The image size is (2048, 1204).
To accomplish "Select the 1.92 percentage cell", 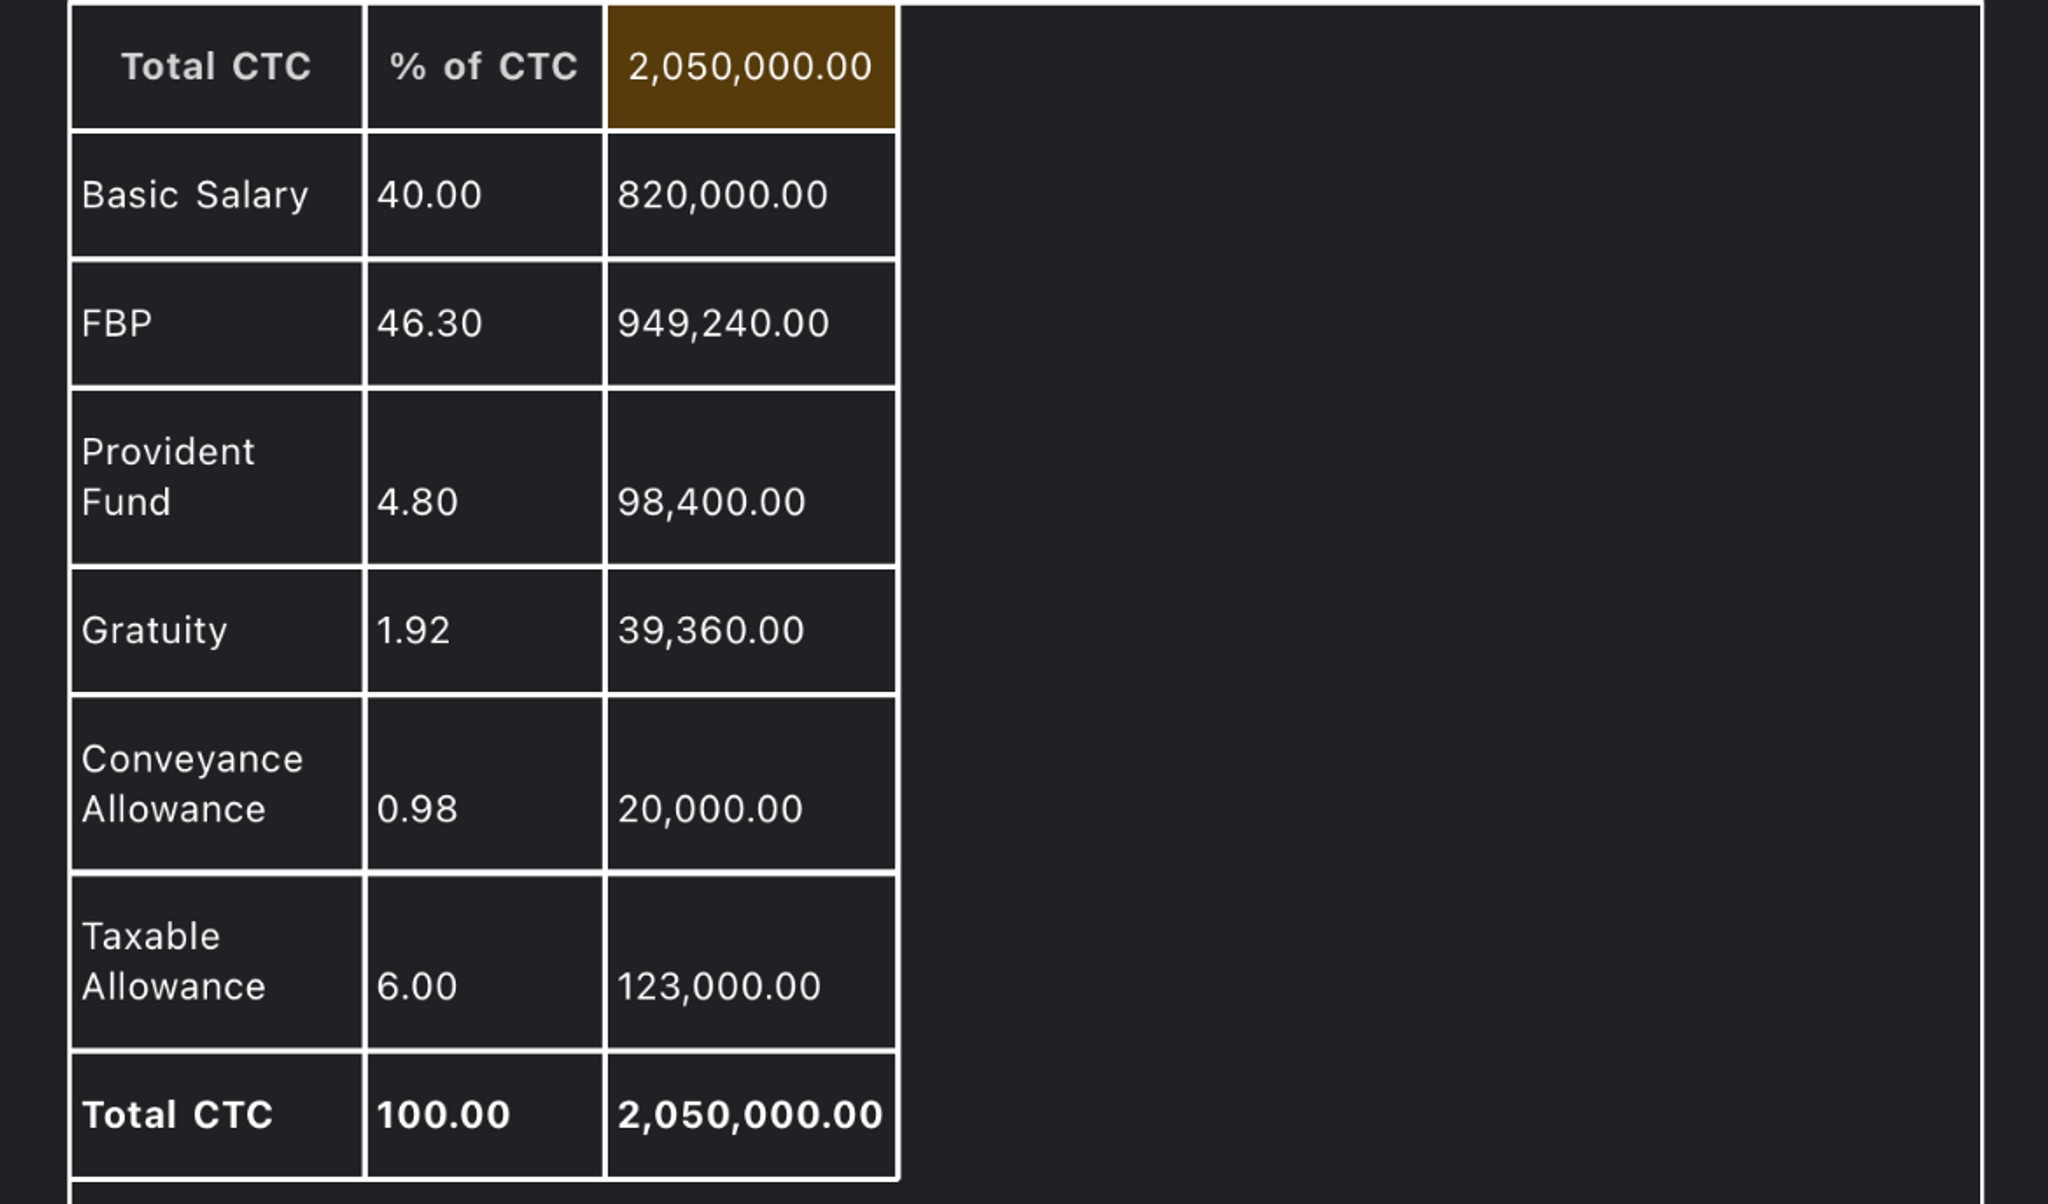I will [x=485, y=631].
